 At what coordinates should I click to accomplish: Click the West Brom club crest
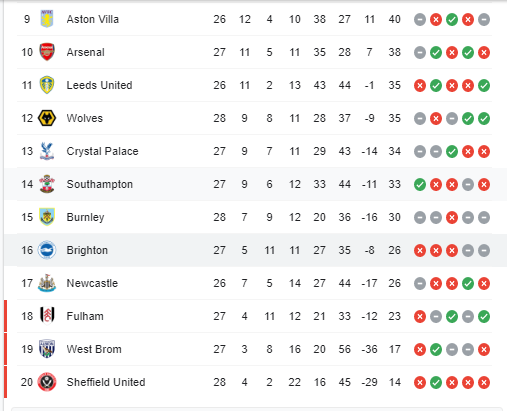tap(47, 349)
